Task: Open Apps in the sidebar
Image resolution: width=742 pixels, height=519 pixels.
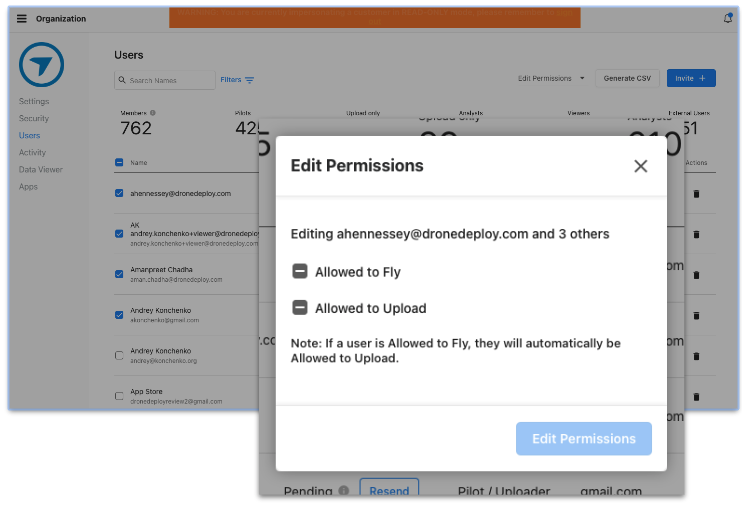Action: pyautogui.click(x=28, y=186)
